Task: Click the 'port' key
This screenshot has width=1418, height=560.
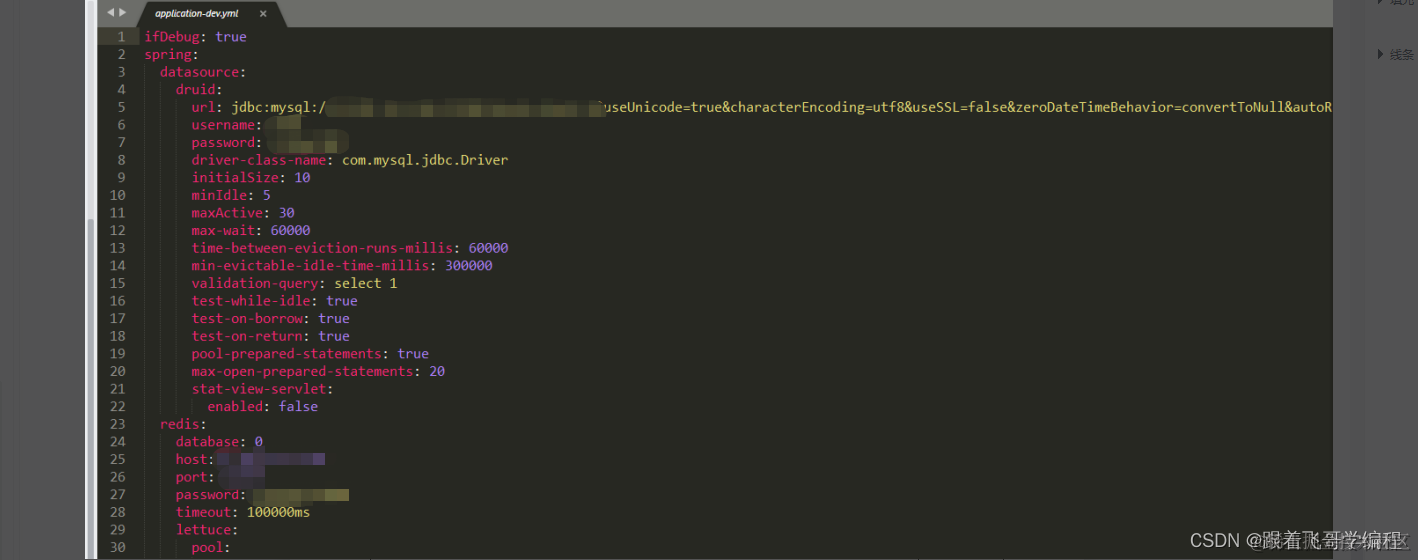Action: [192, 477]
